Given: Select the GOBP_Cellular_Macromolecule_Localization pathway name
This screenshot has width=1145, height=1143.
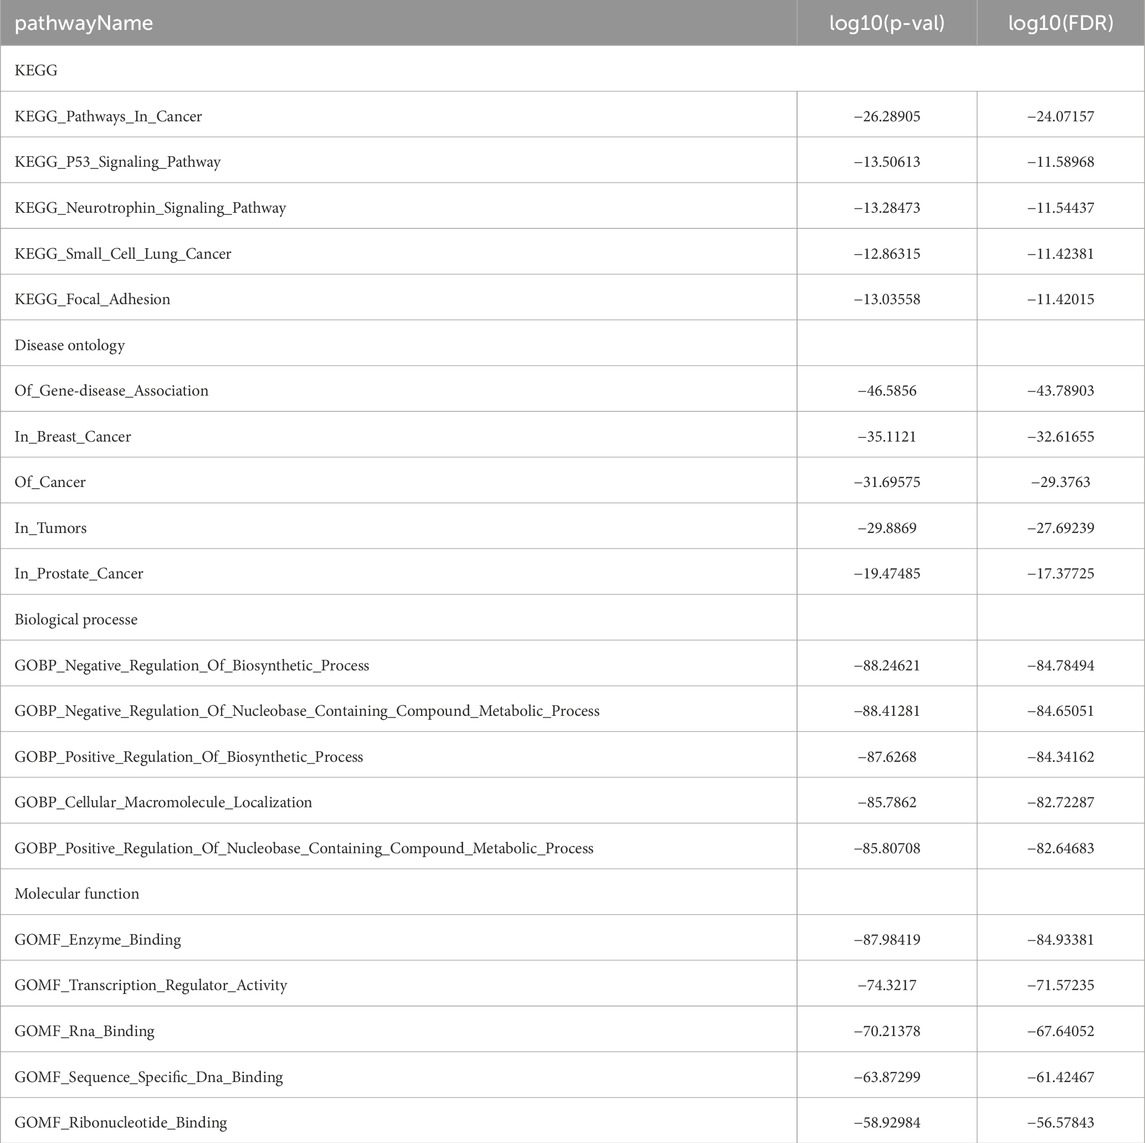Looking at the screenshot, I should (163, 802).
